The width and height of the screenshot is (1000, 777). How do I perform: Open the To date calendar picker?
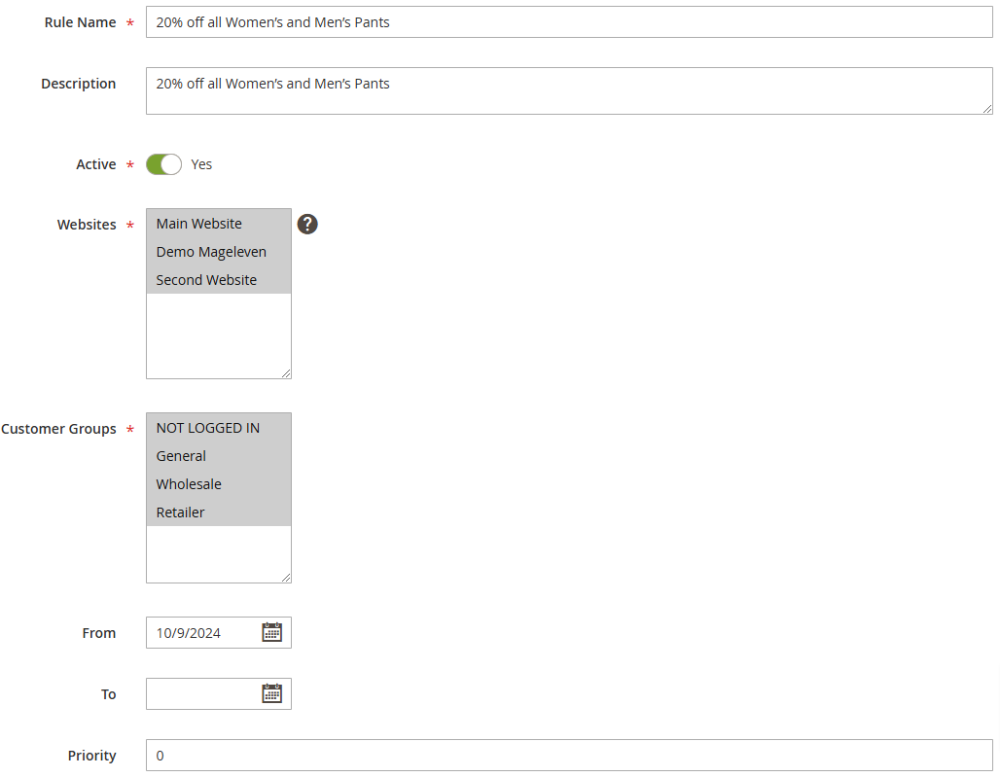[272, 694]
